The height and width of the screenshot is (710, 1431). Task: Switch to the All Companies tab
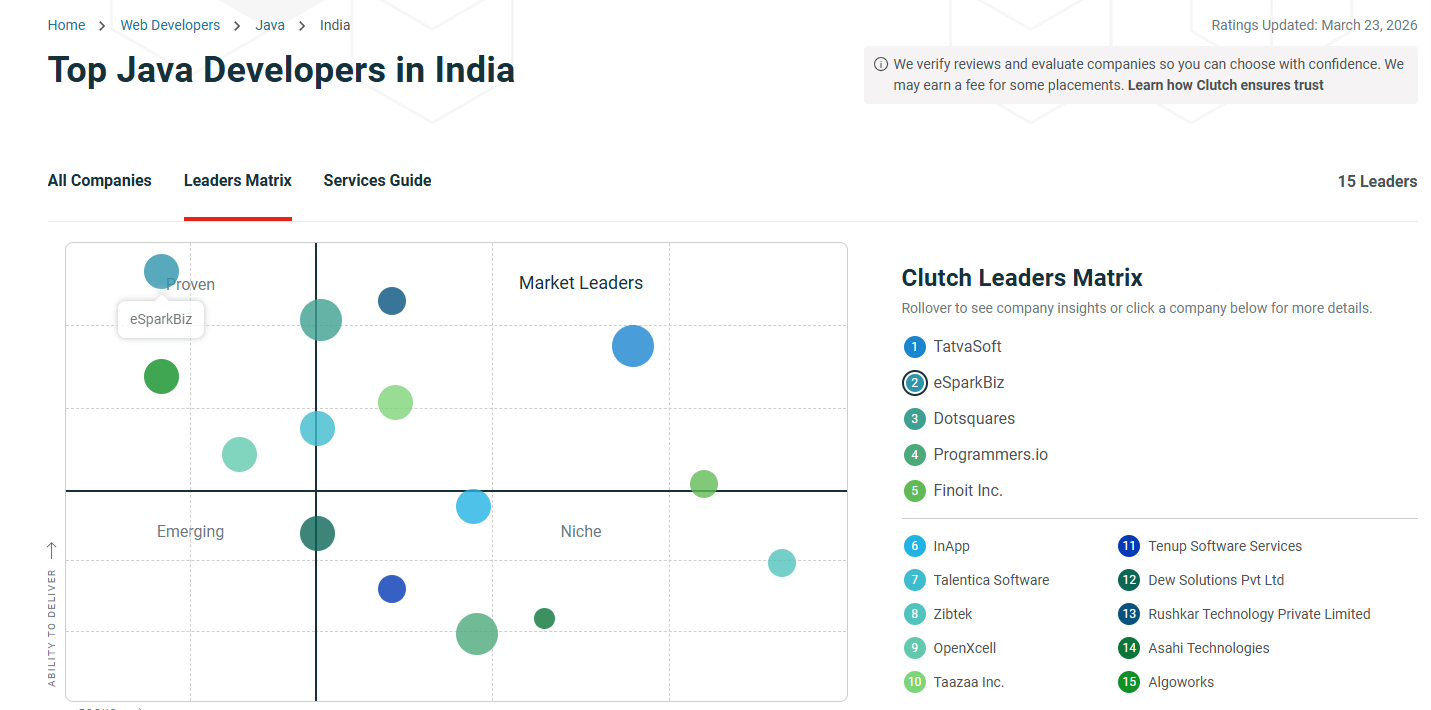coord(99,180)
